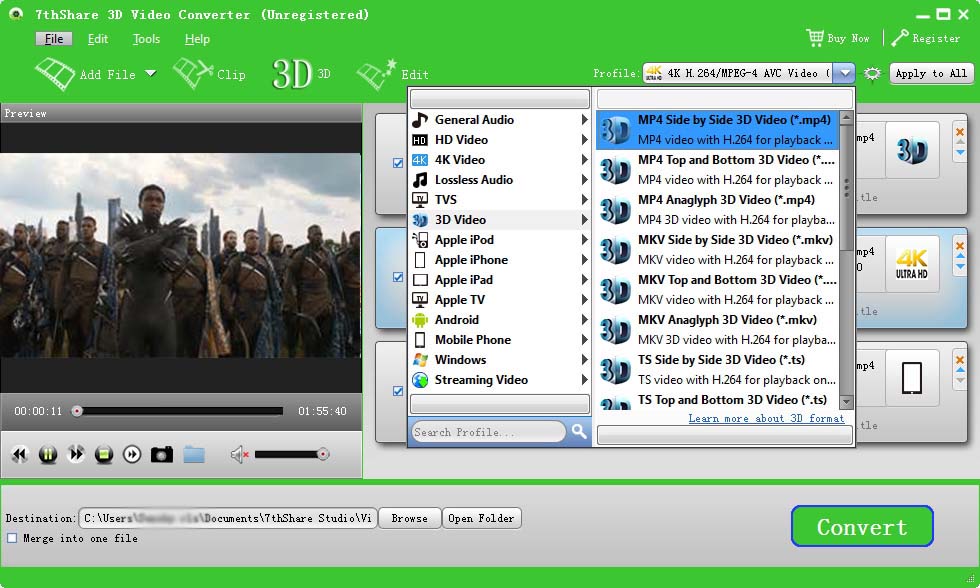Open the Clip tool
980x588 pixels.
click(x=209, y=74)
